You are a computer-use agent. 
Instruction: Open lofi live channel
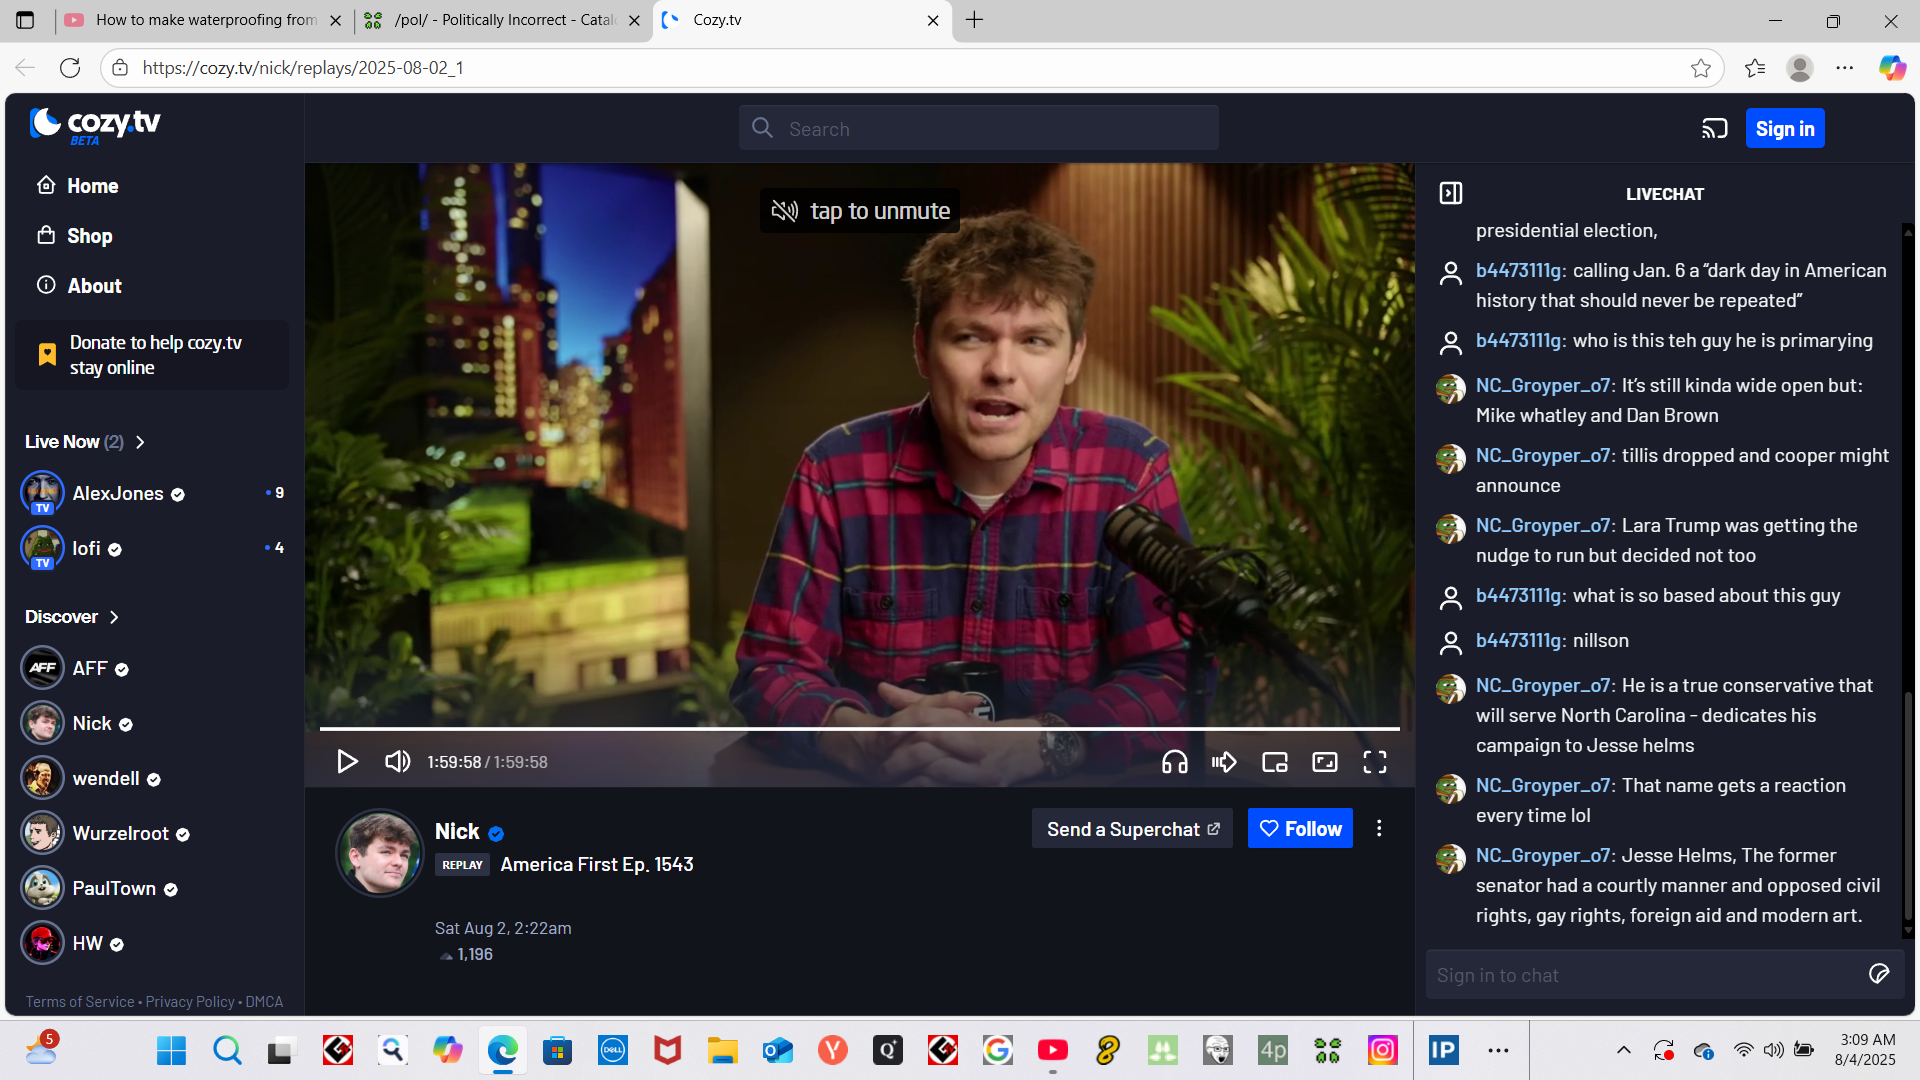coord(152,549)
